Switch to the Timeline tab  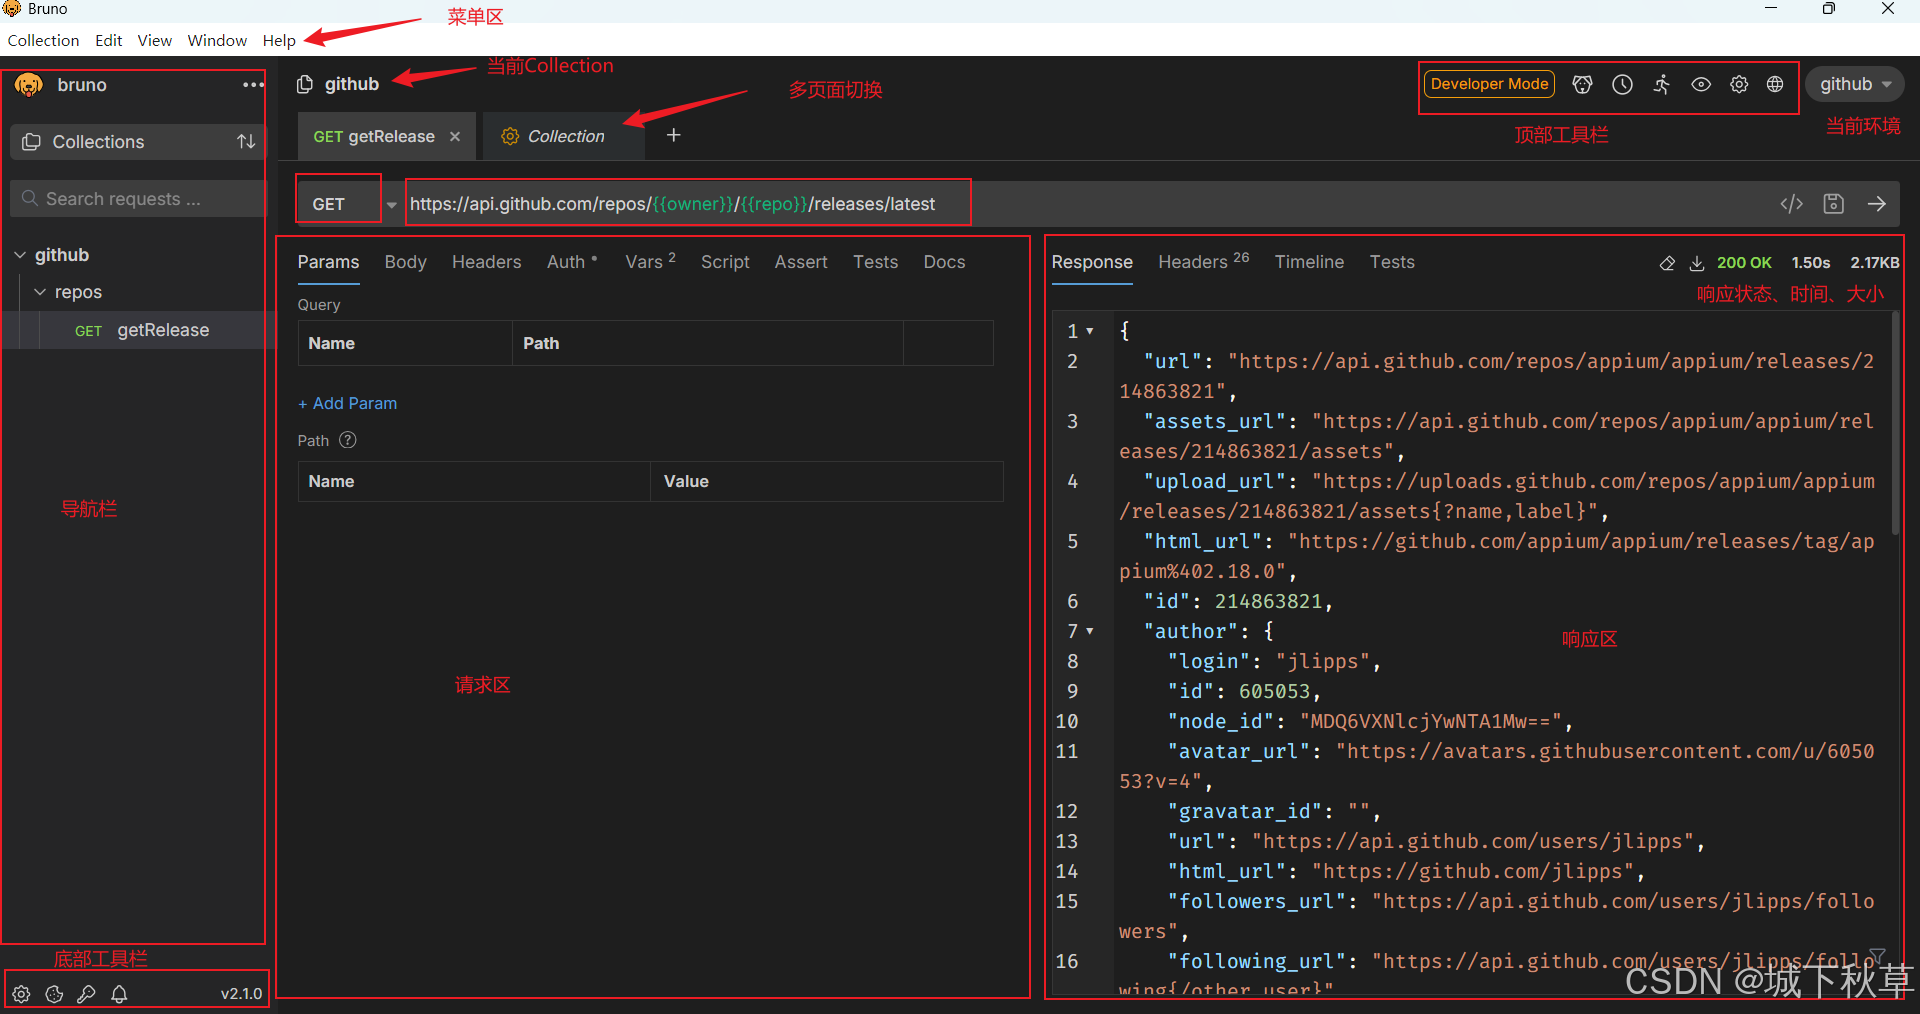pyautogui.click(x=1309, y=262)
